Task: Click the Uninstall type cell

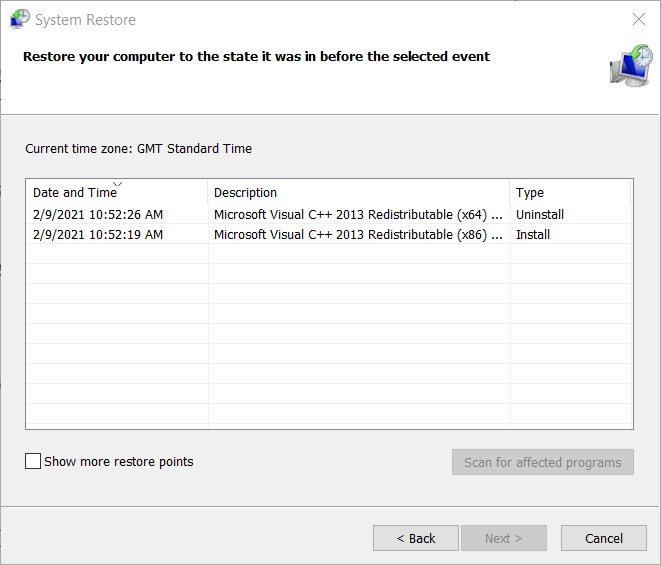Action: point(540,215)
